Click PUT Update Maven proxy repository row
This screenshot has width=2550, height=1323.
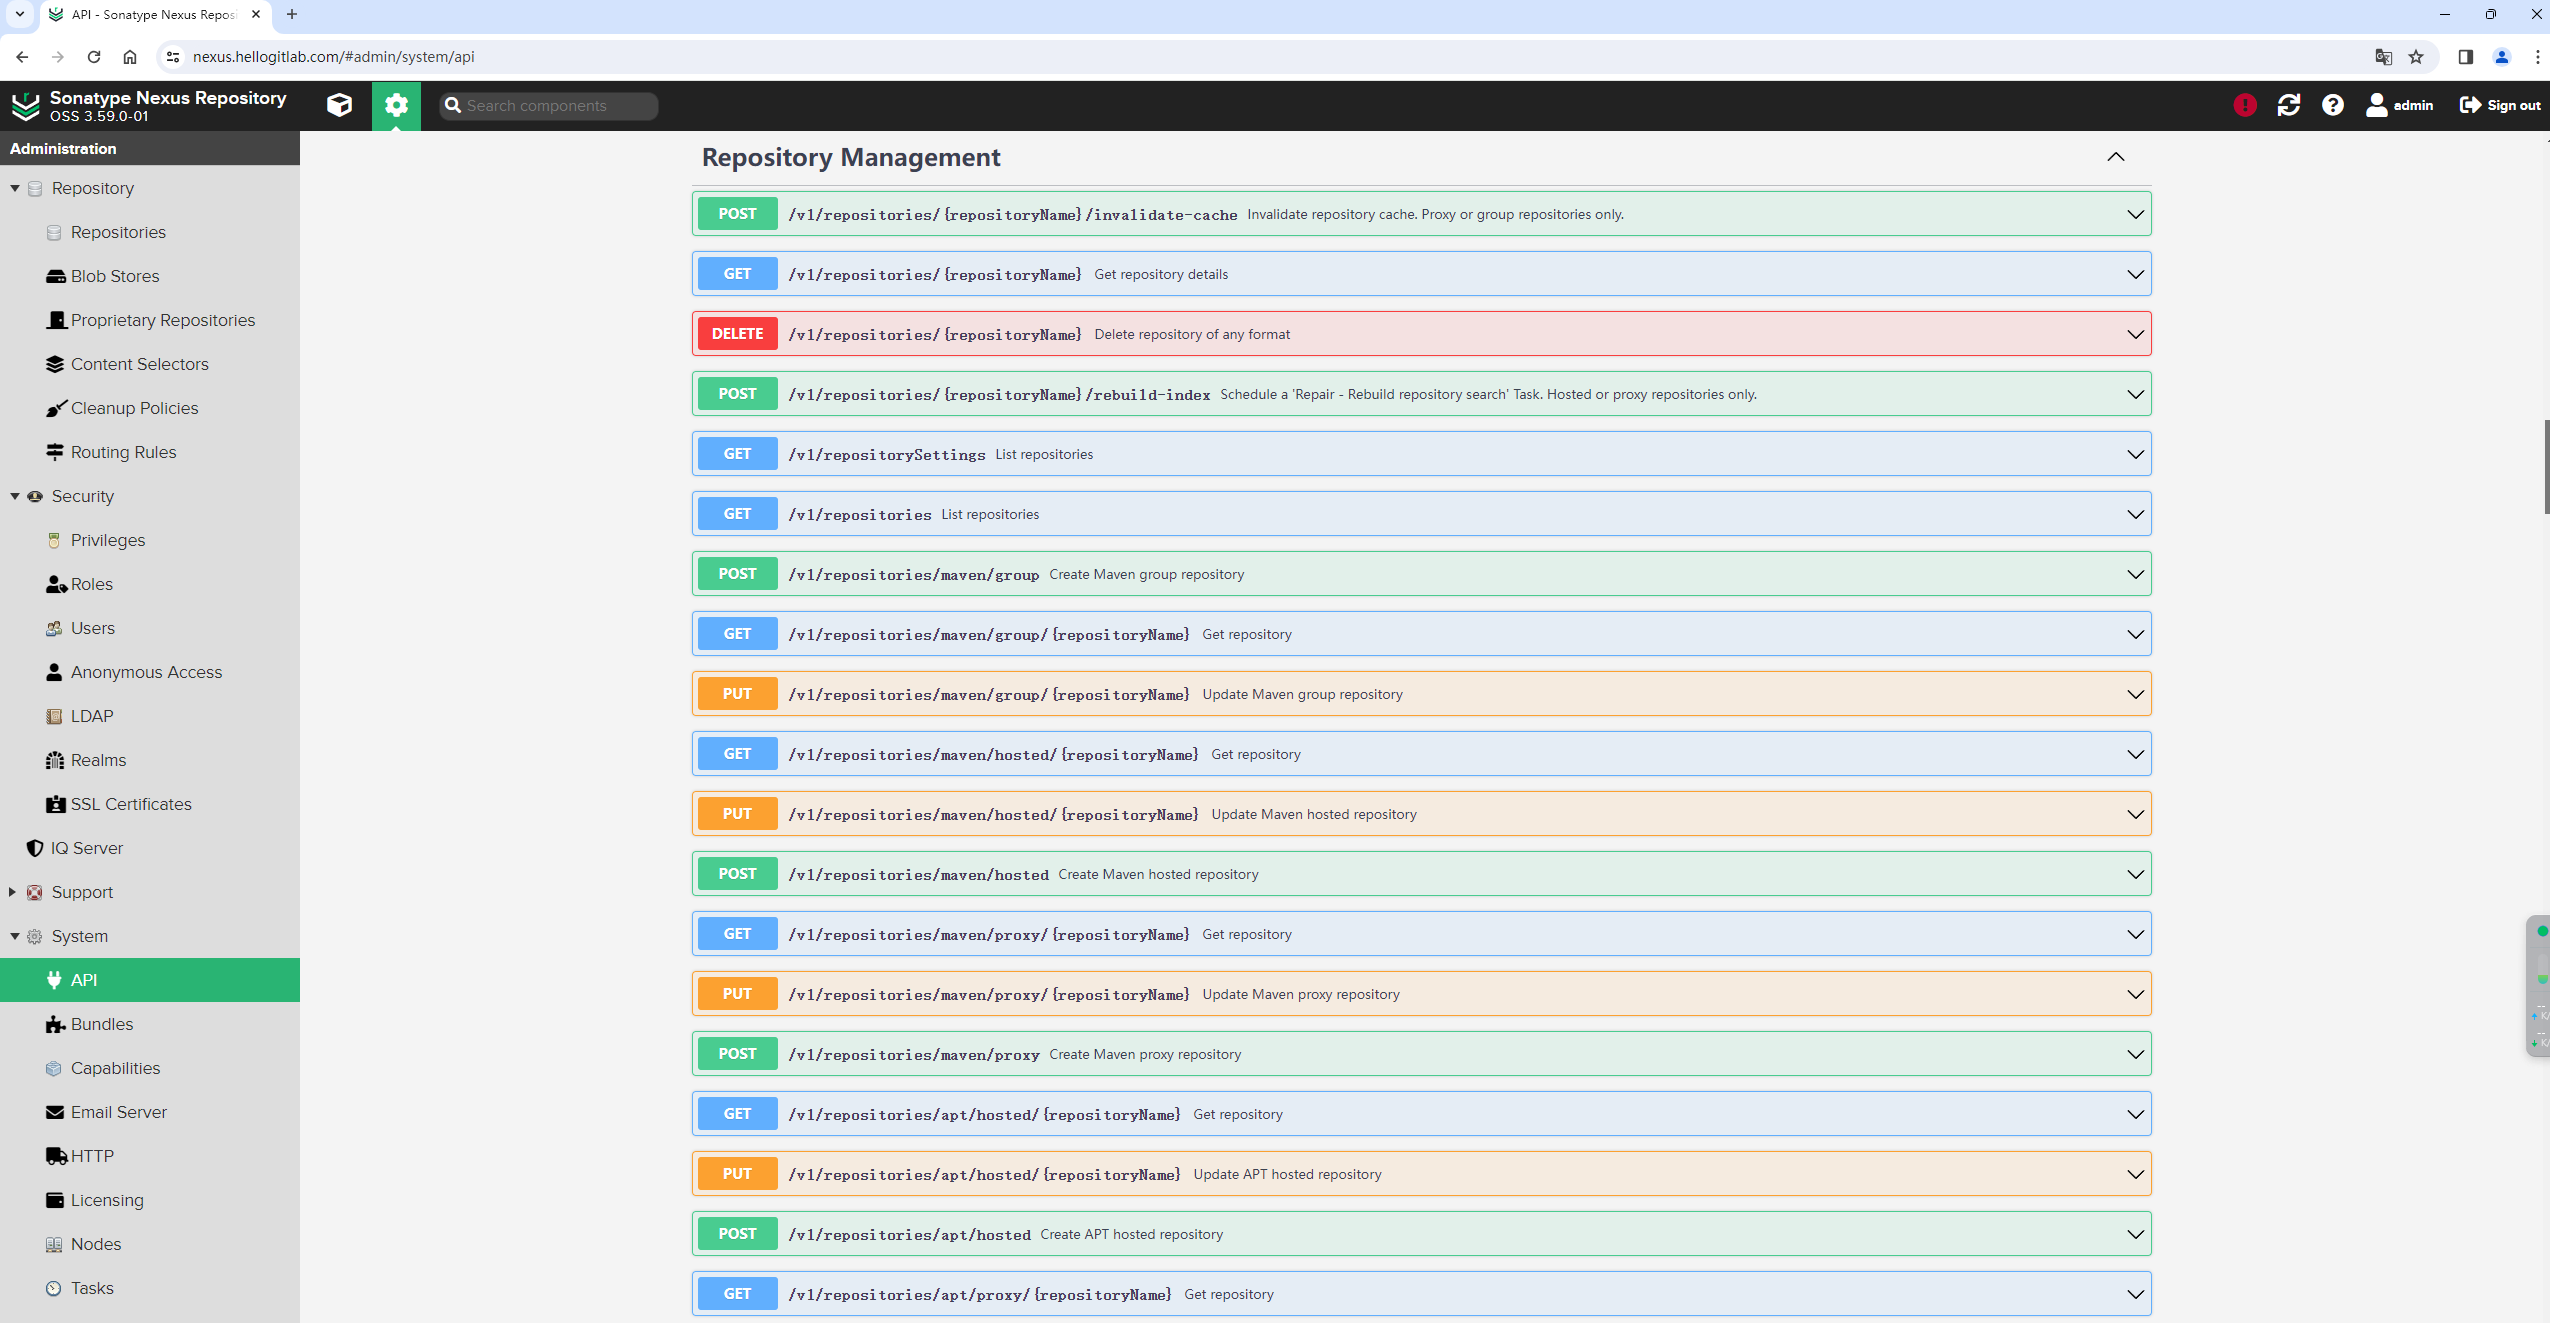click(1421, 994)
